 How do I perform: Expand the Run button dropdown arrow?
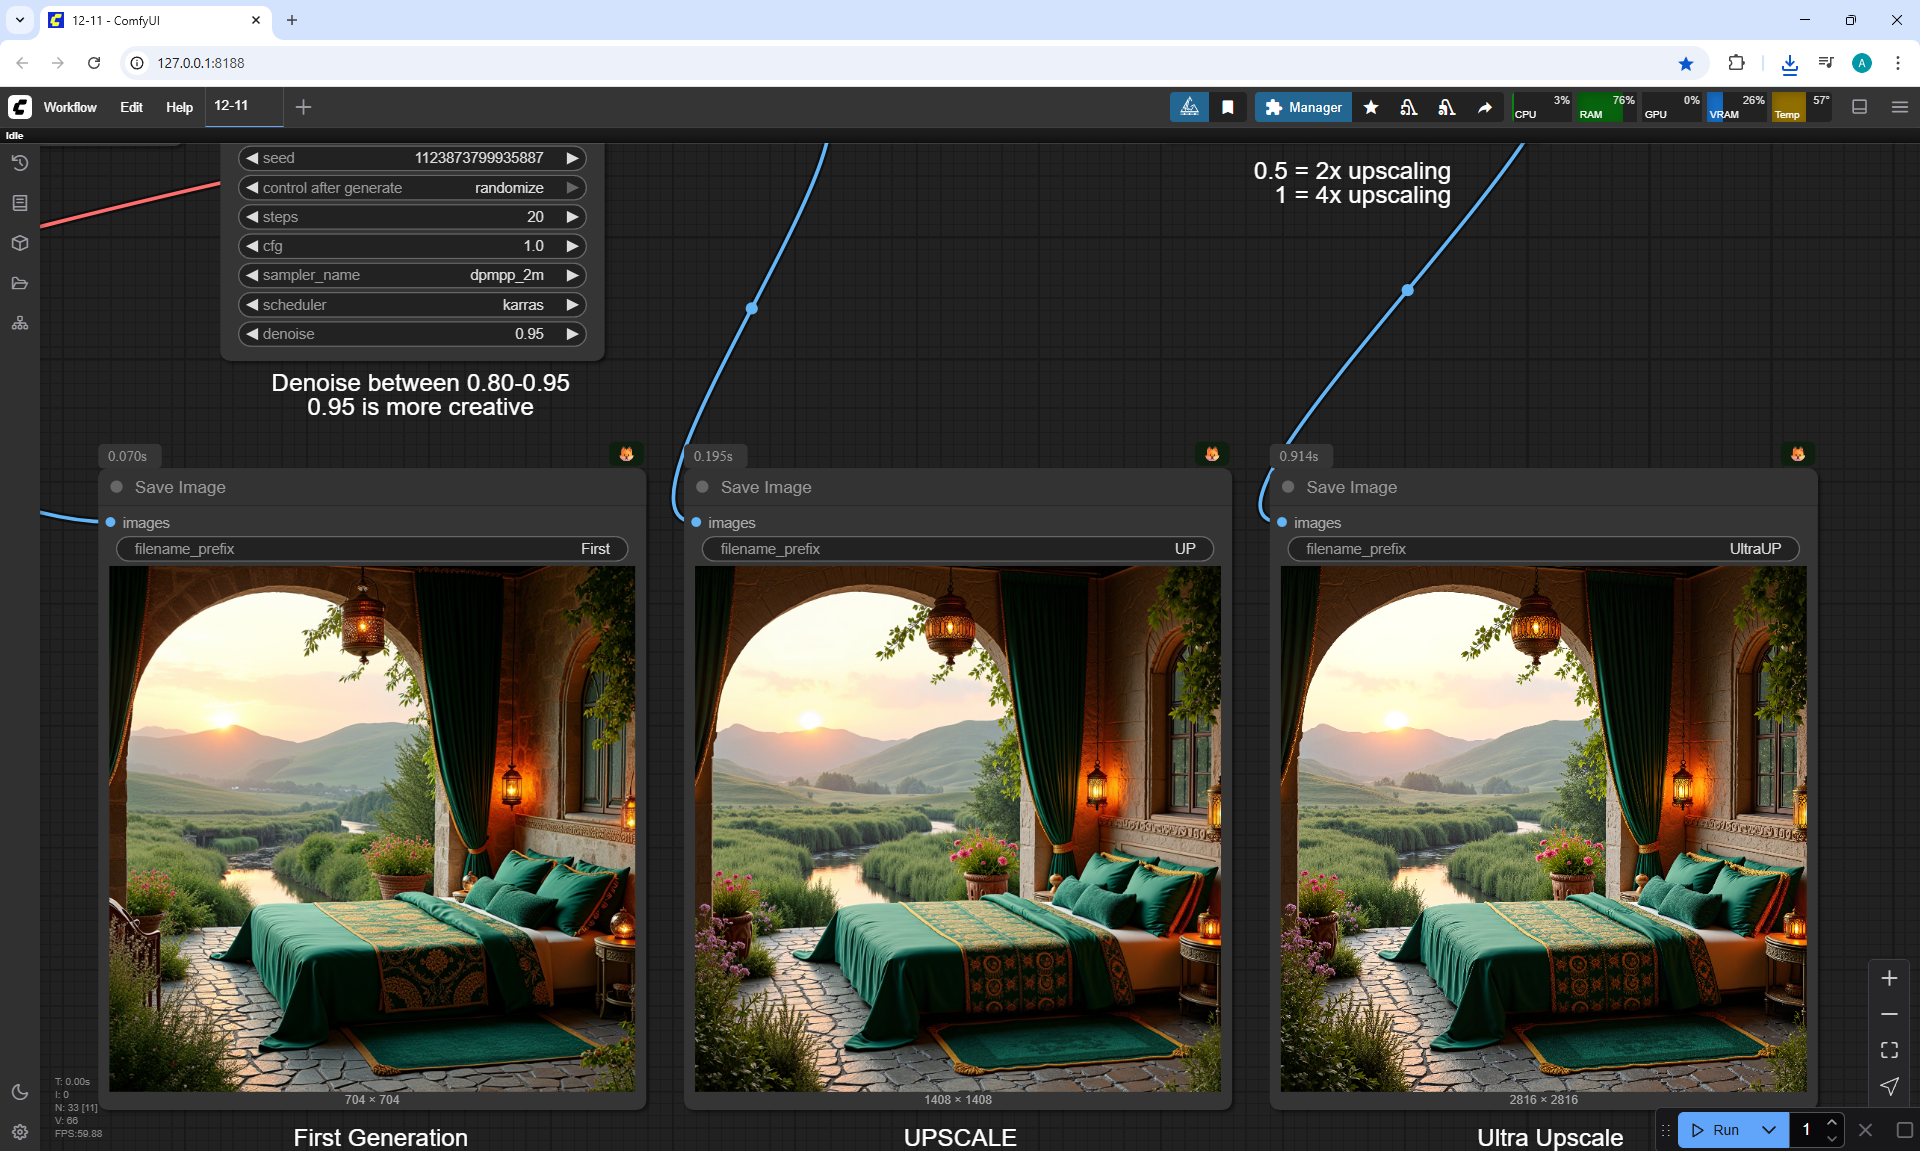click(1768, 1130)
